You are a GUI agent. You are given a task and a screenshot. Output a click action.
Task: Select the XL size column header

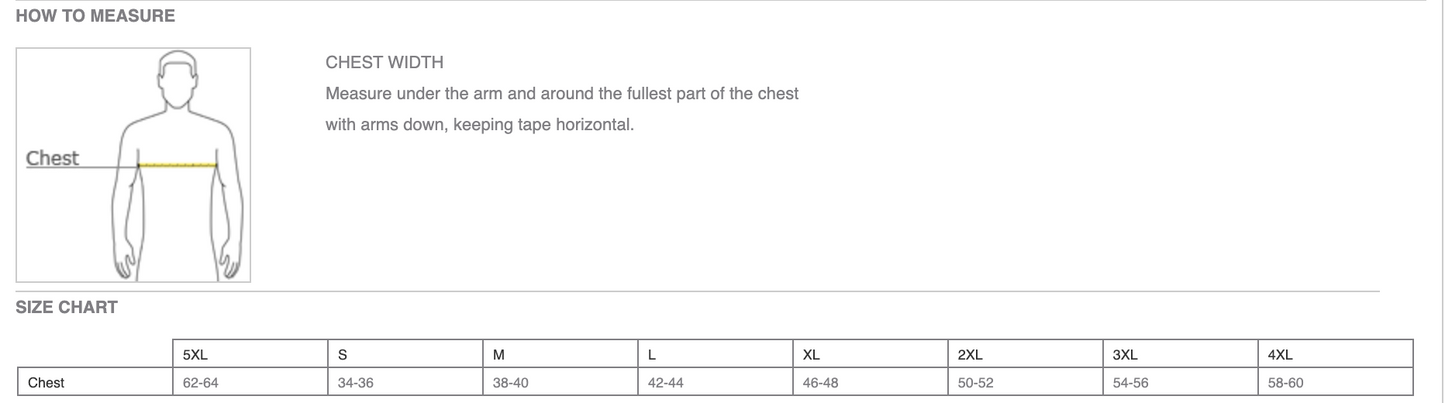coord(811,355)
